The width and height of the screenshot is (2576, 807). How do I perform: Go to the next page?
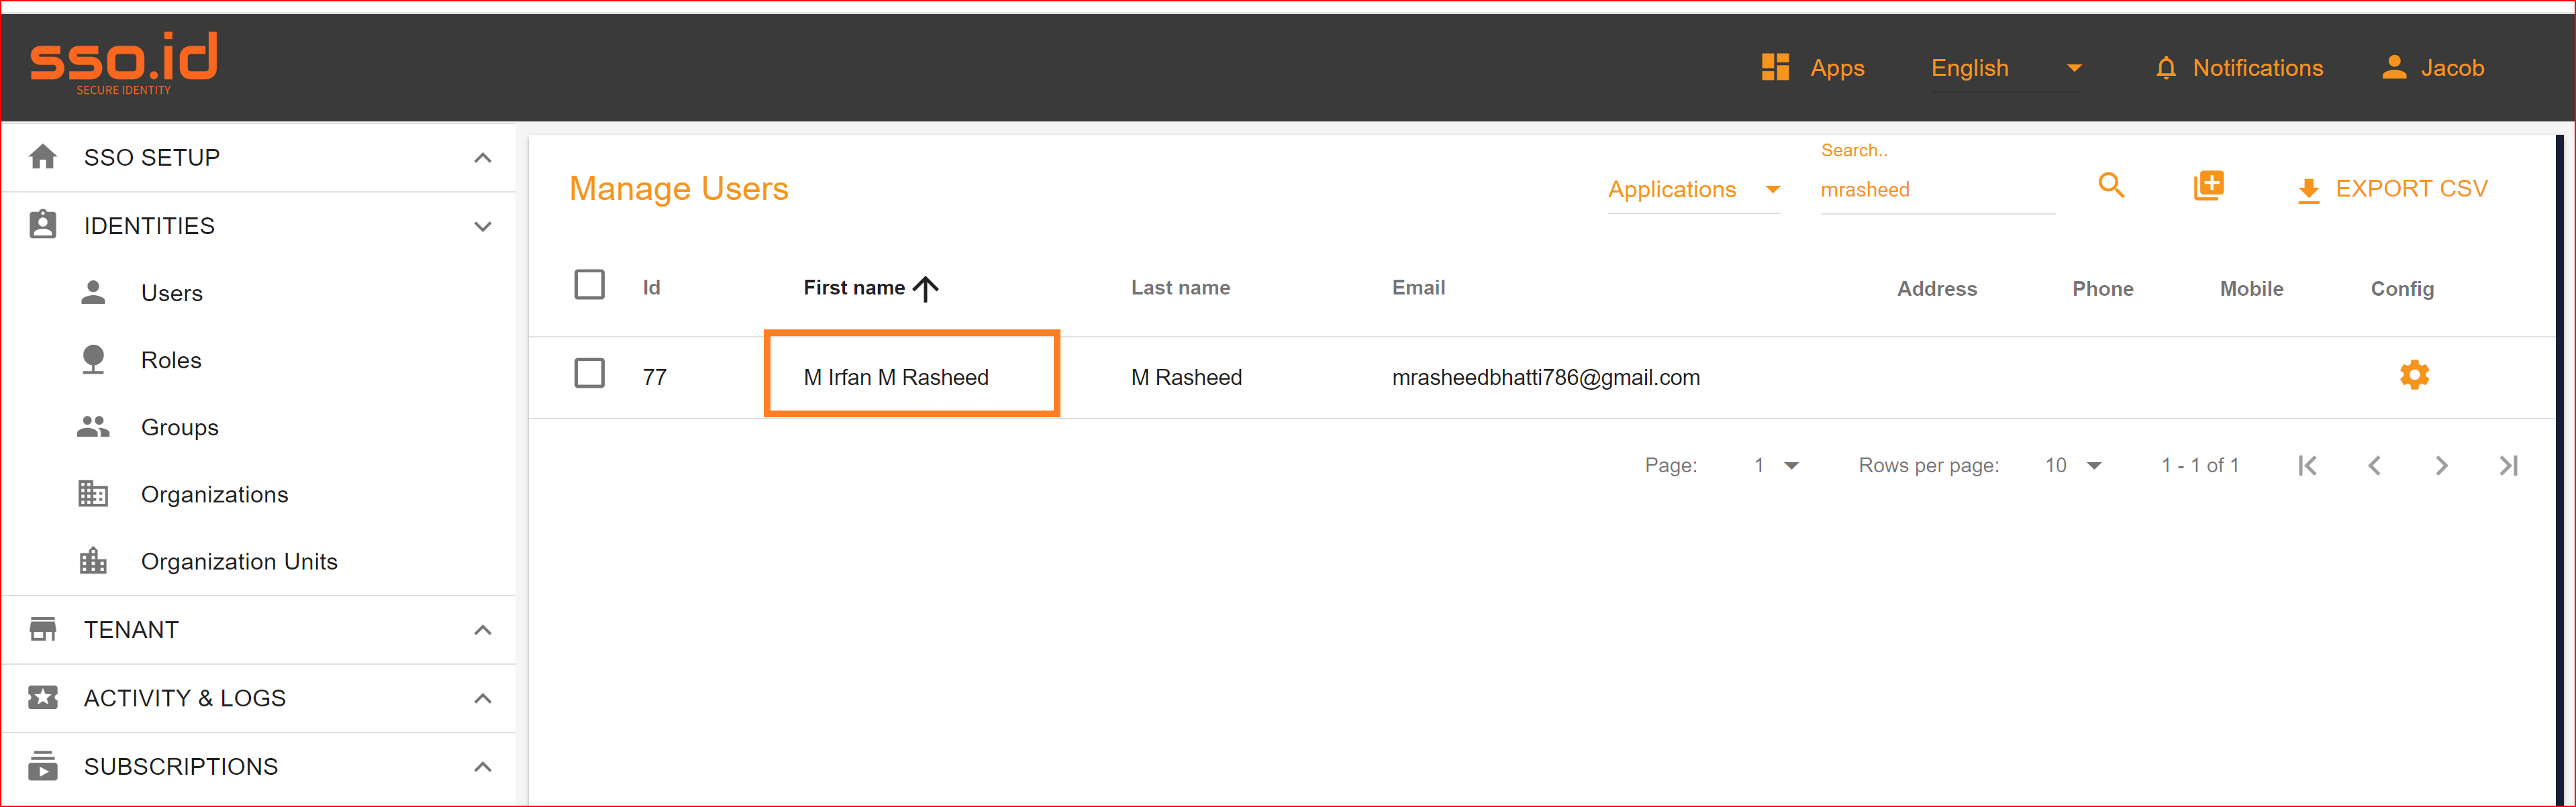(x=2441, y=465)
